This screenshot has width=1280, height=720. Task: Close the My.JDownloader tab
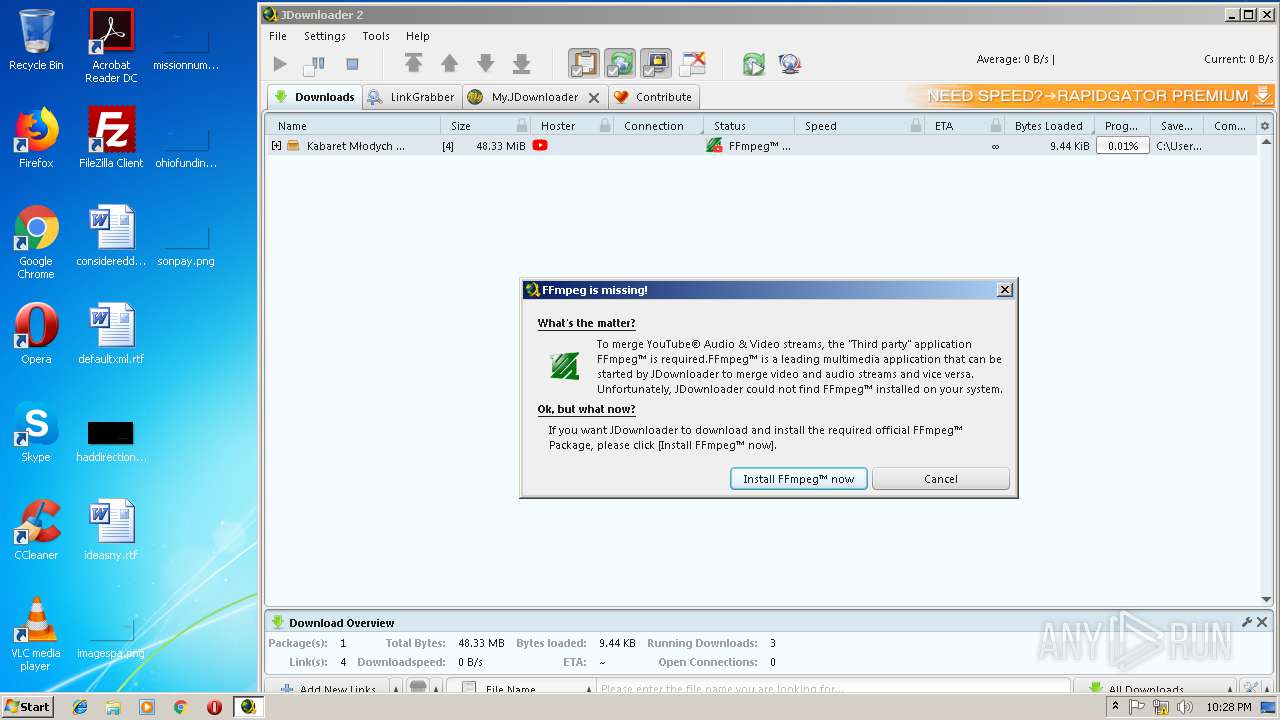point(594,98)
